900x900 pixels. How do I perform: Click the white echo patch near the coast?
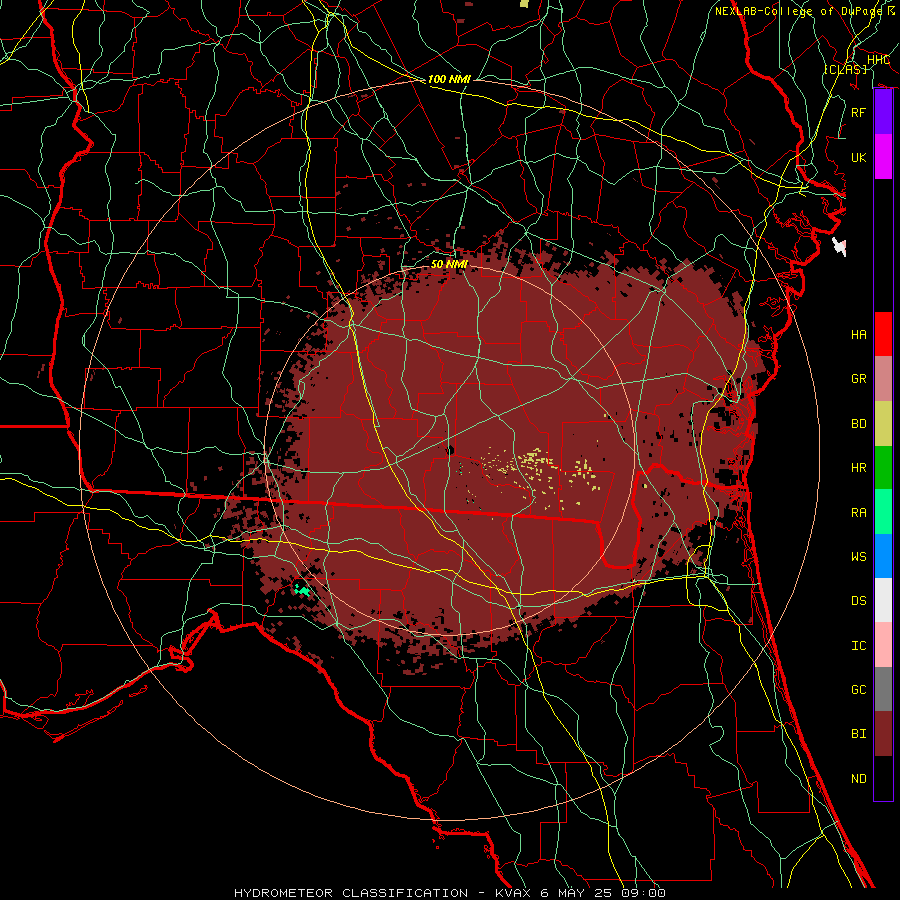pos(840,247)
